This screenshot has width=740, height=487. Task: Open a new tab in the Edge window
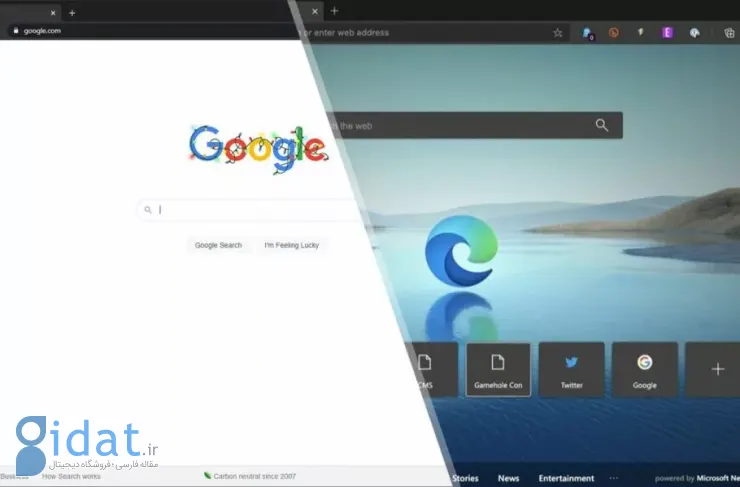334,10
